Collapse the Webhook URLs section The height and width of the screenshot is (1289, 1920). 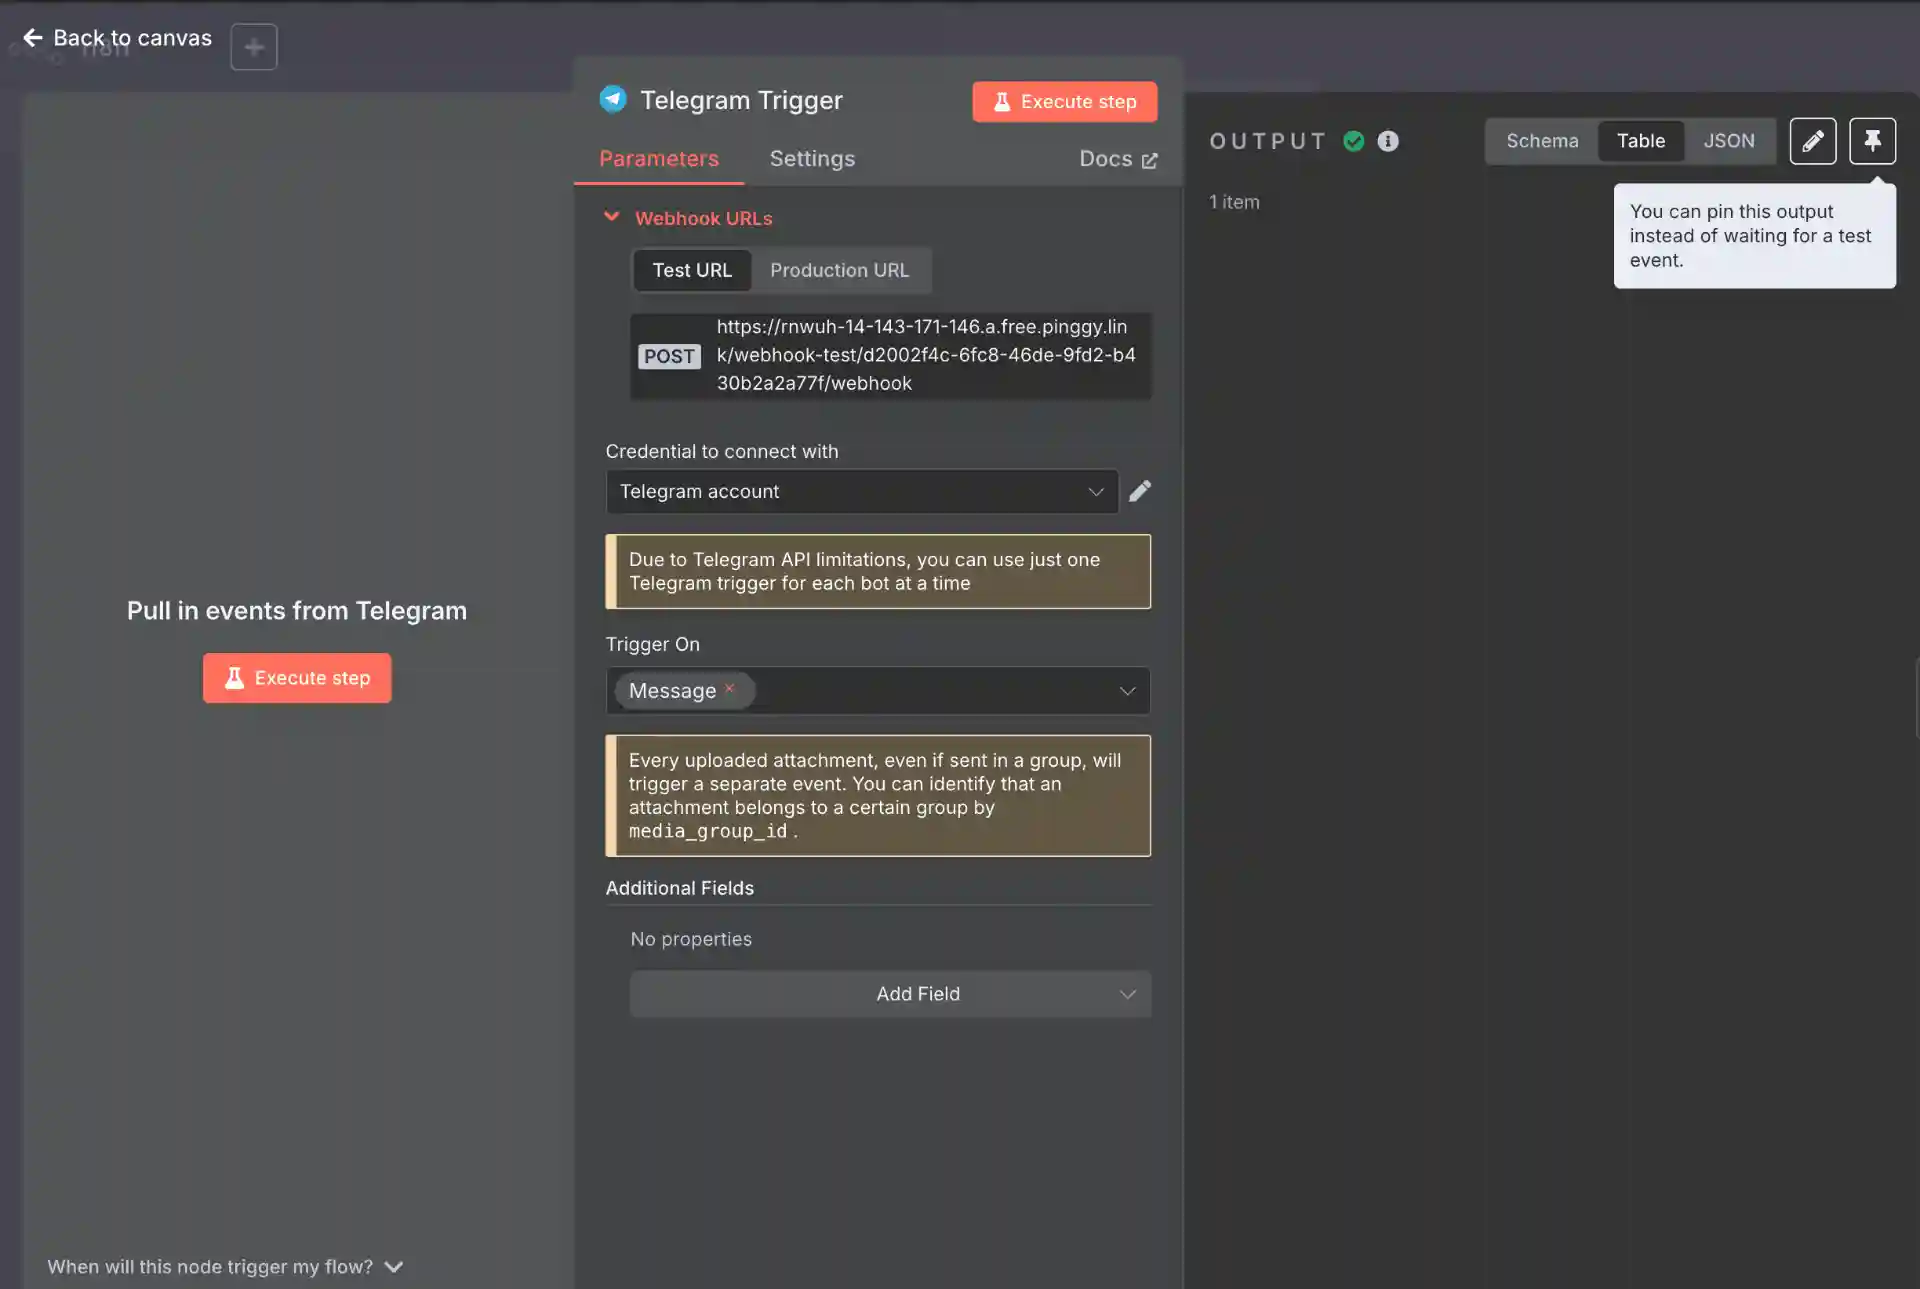pos(612,217)
